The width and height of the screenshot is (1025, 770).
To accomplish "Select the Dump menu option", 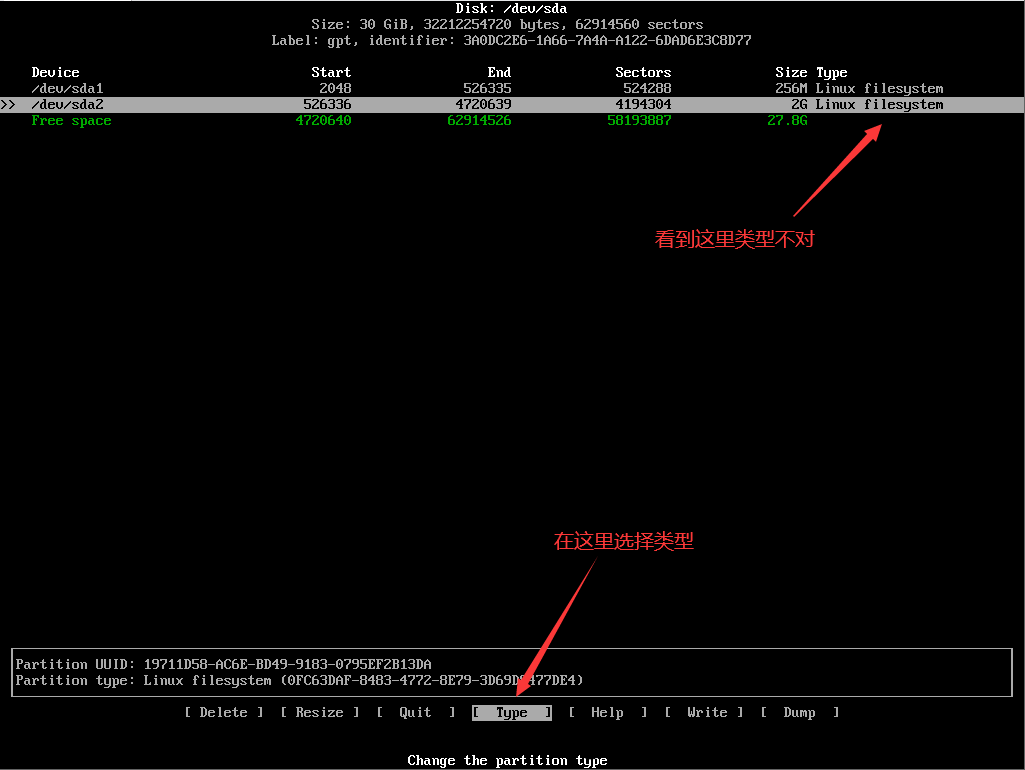I will coord(799,712).
